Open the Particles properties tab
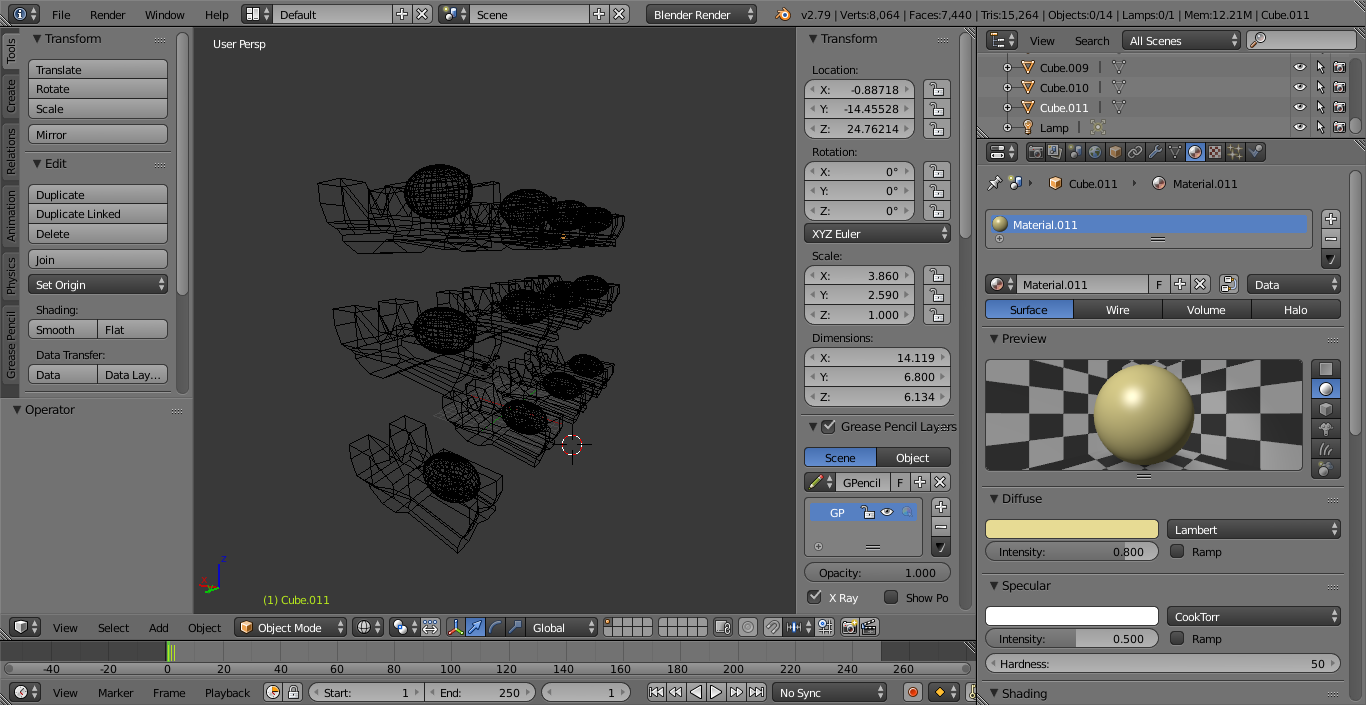Image resolution: width=1366 pixels, height=705 pixels. (1235, 152)
